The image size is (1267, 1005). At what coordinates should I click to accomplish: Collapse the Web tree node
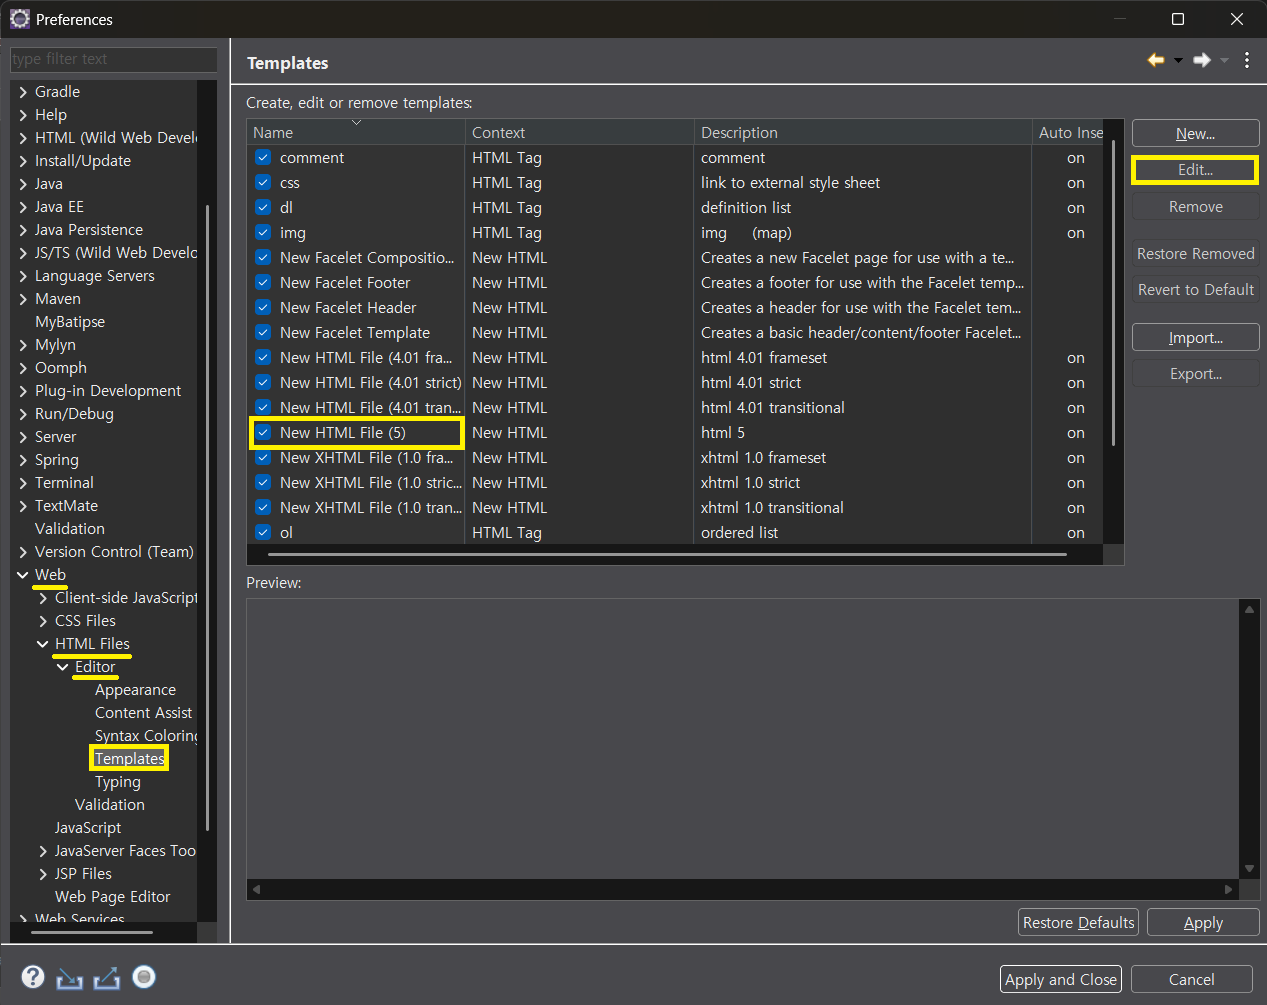coord(23,575)
